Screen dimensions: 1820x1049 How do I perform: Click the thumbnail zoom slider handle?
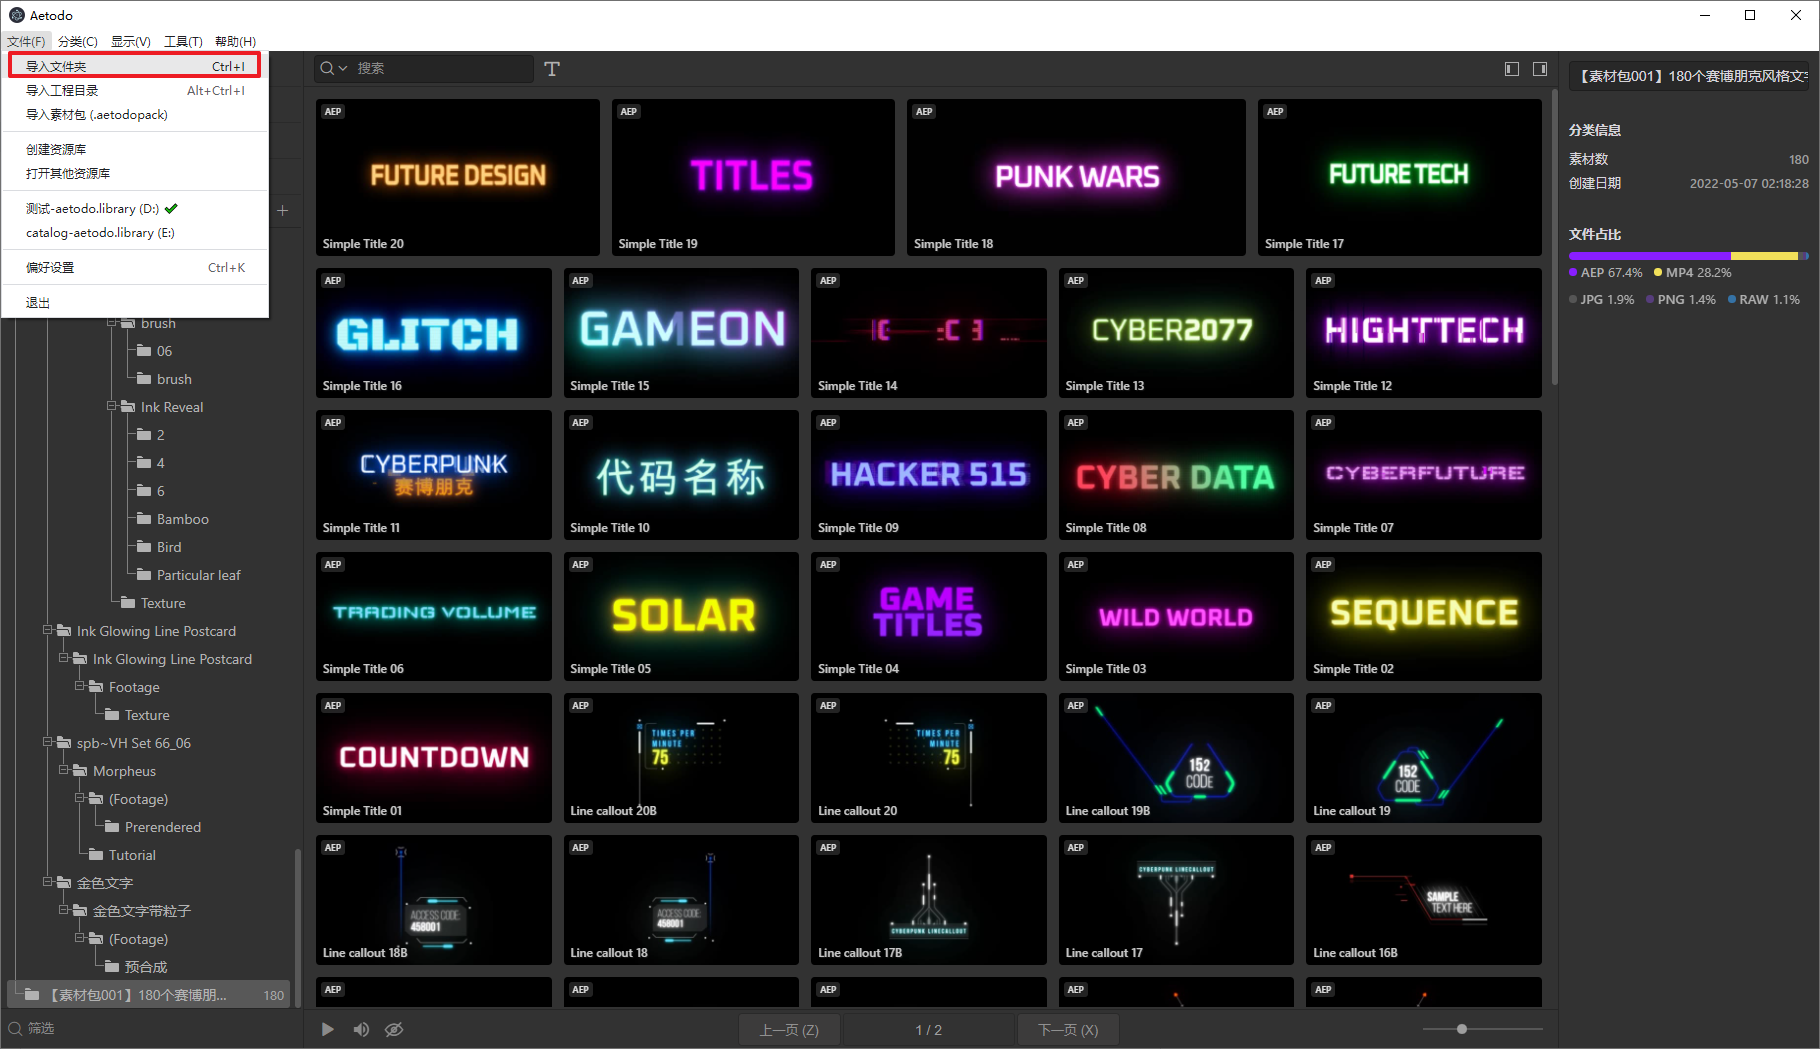(x=1462, y=1029)
